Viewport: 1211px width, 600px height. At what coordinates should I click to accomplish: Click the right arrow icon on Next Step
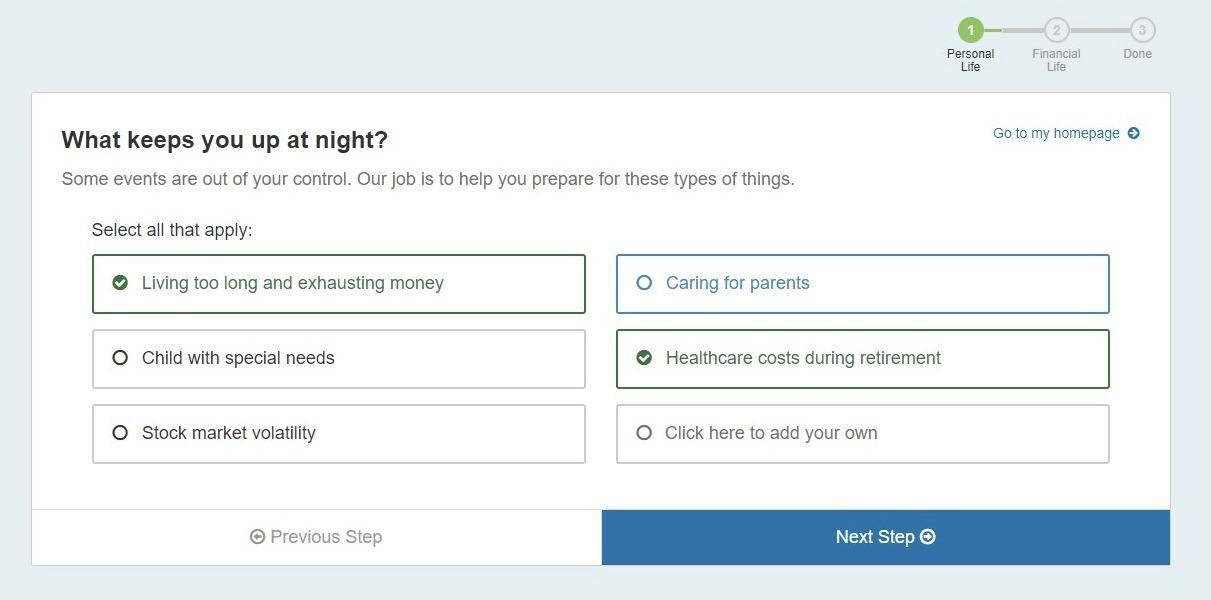(928, 537)
